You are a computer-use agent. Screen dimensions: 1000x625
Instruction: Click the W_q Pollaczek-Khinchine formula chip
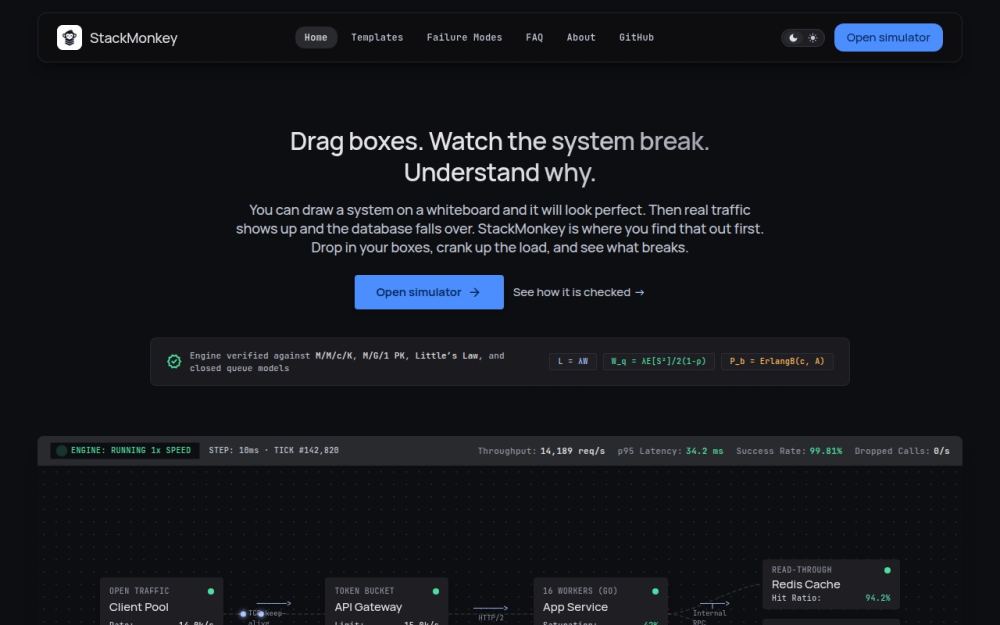tap(658, 362)
